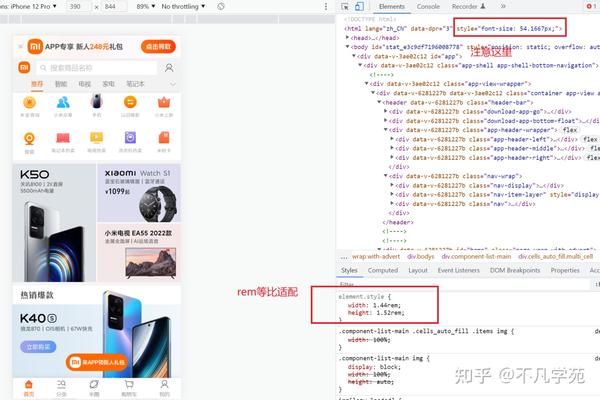Open the shopping cart bottom nav icon
This screenshot has width=600, height=400.
pyautogui.click(x=129, y=387)
